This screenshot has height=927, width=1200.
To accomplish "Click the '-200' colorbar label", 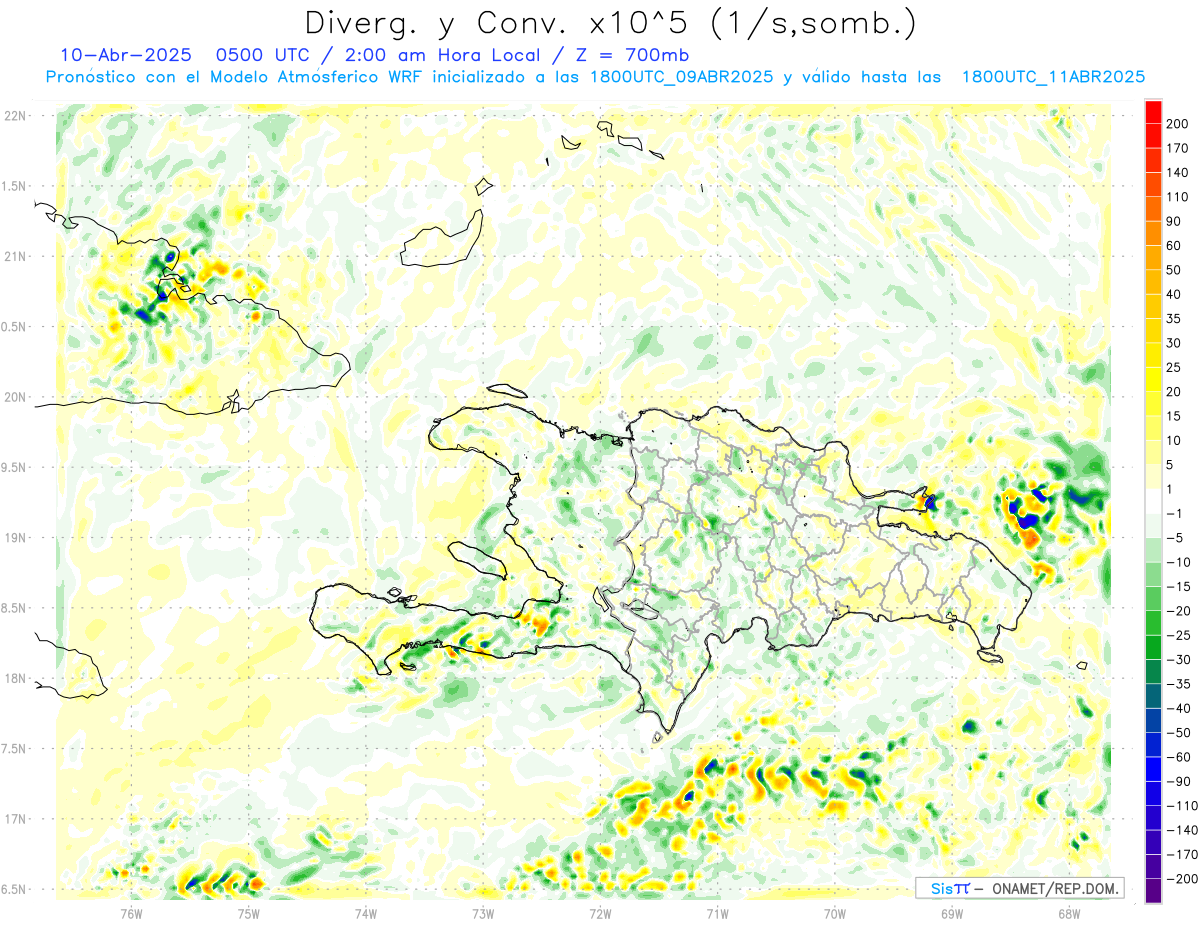I will pos(1182,879).
